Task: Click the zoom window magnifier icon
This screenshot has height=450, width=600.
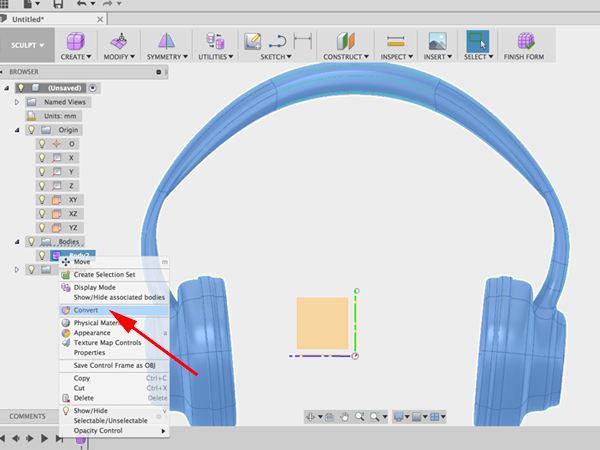Action: click(x=359, y=417)
